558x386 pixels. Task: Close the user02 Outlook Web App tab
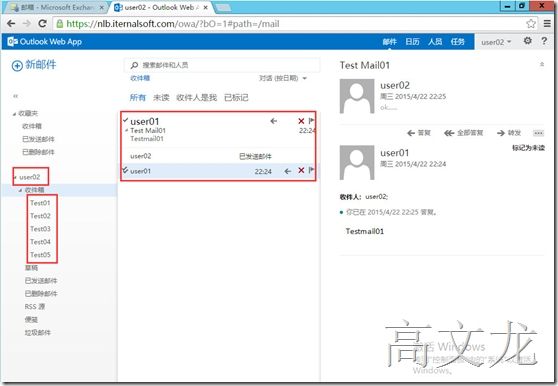point(205,7)
